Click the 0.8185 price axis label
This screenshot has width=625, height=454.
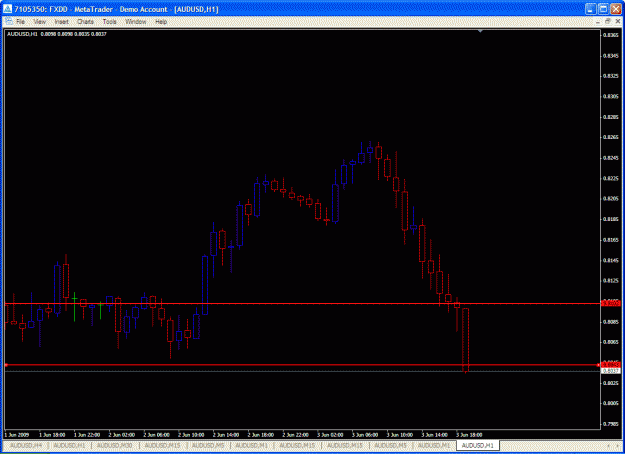[x=610, y=219]
